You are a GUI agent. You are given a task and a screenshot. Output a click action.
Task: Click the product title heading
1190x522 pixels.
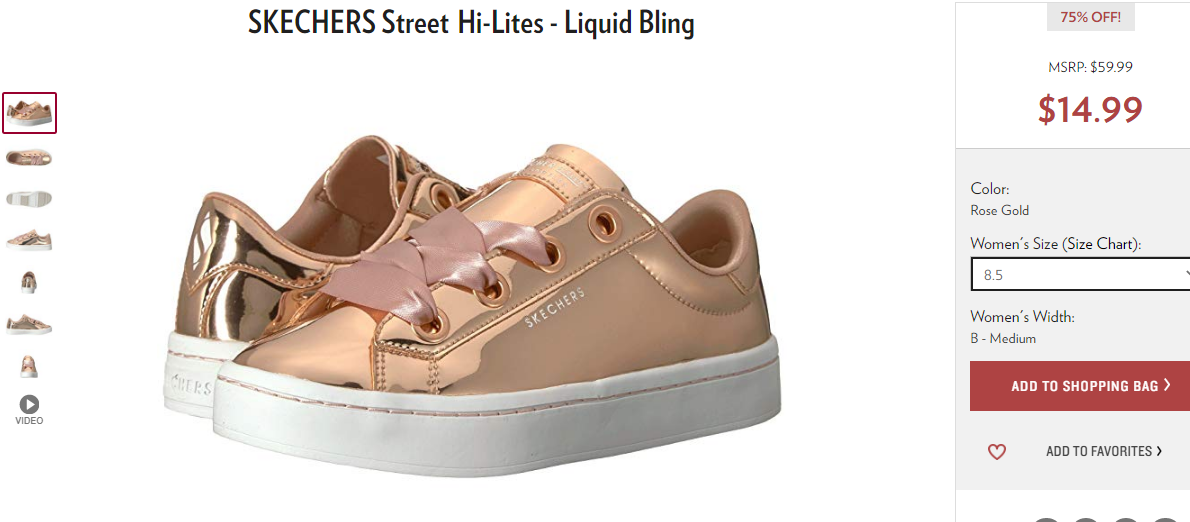[471, 24]
